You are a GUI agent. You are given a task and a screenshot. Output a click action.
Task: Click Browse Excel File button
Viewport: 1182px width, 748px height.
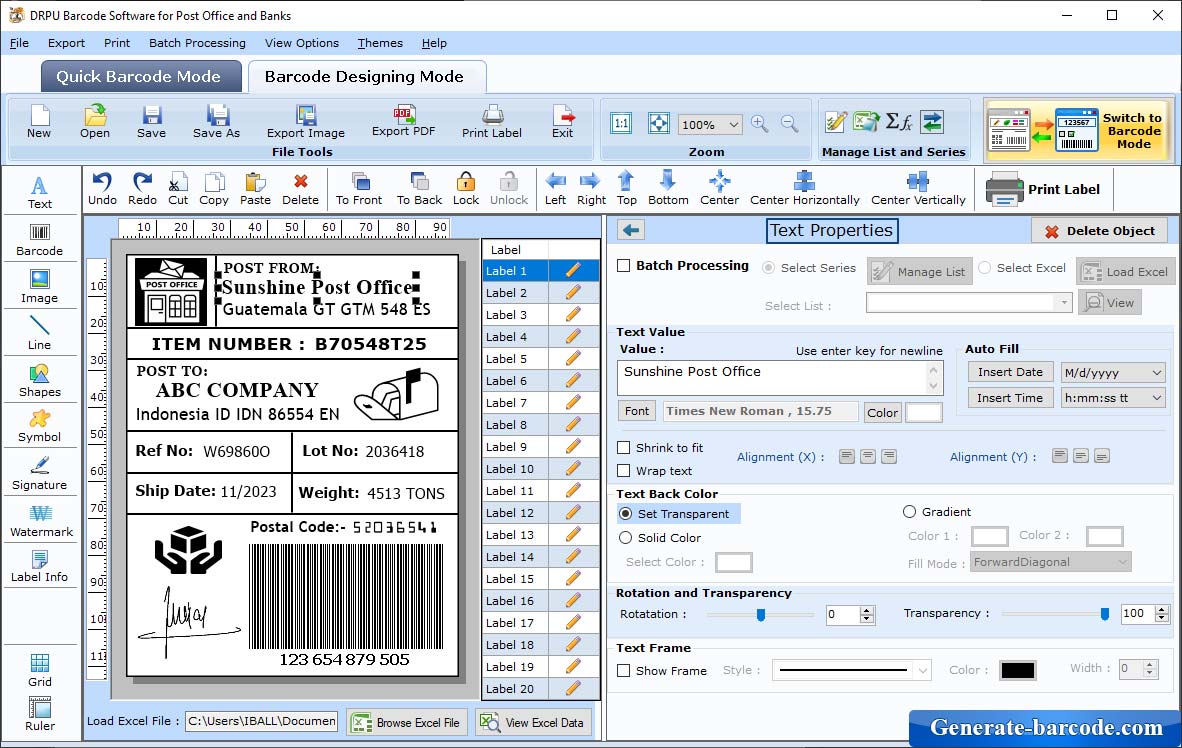point(408,722)
